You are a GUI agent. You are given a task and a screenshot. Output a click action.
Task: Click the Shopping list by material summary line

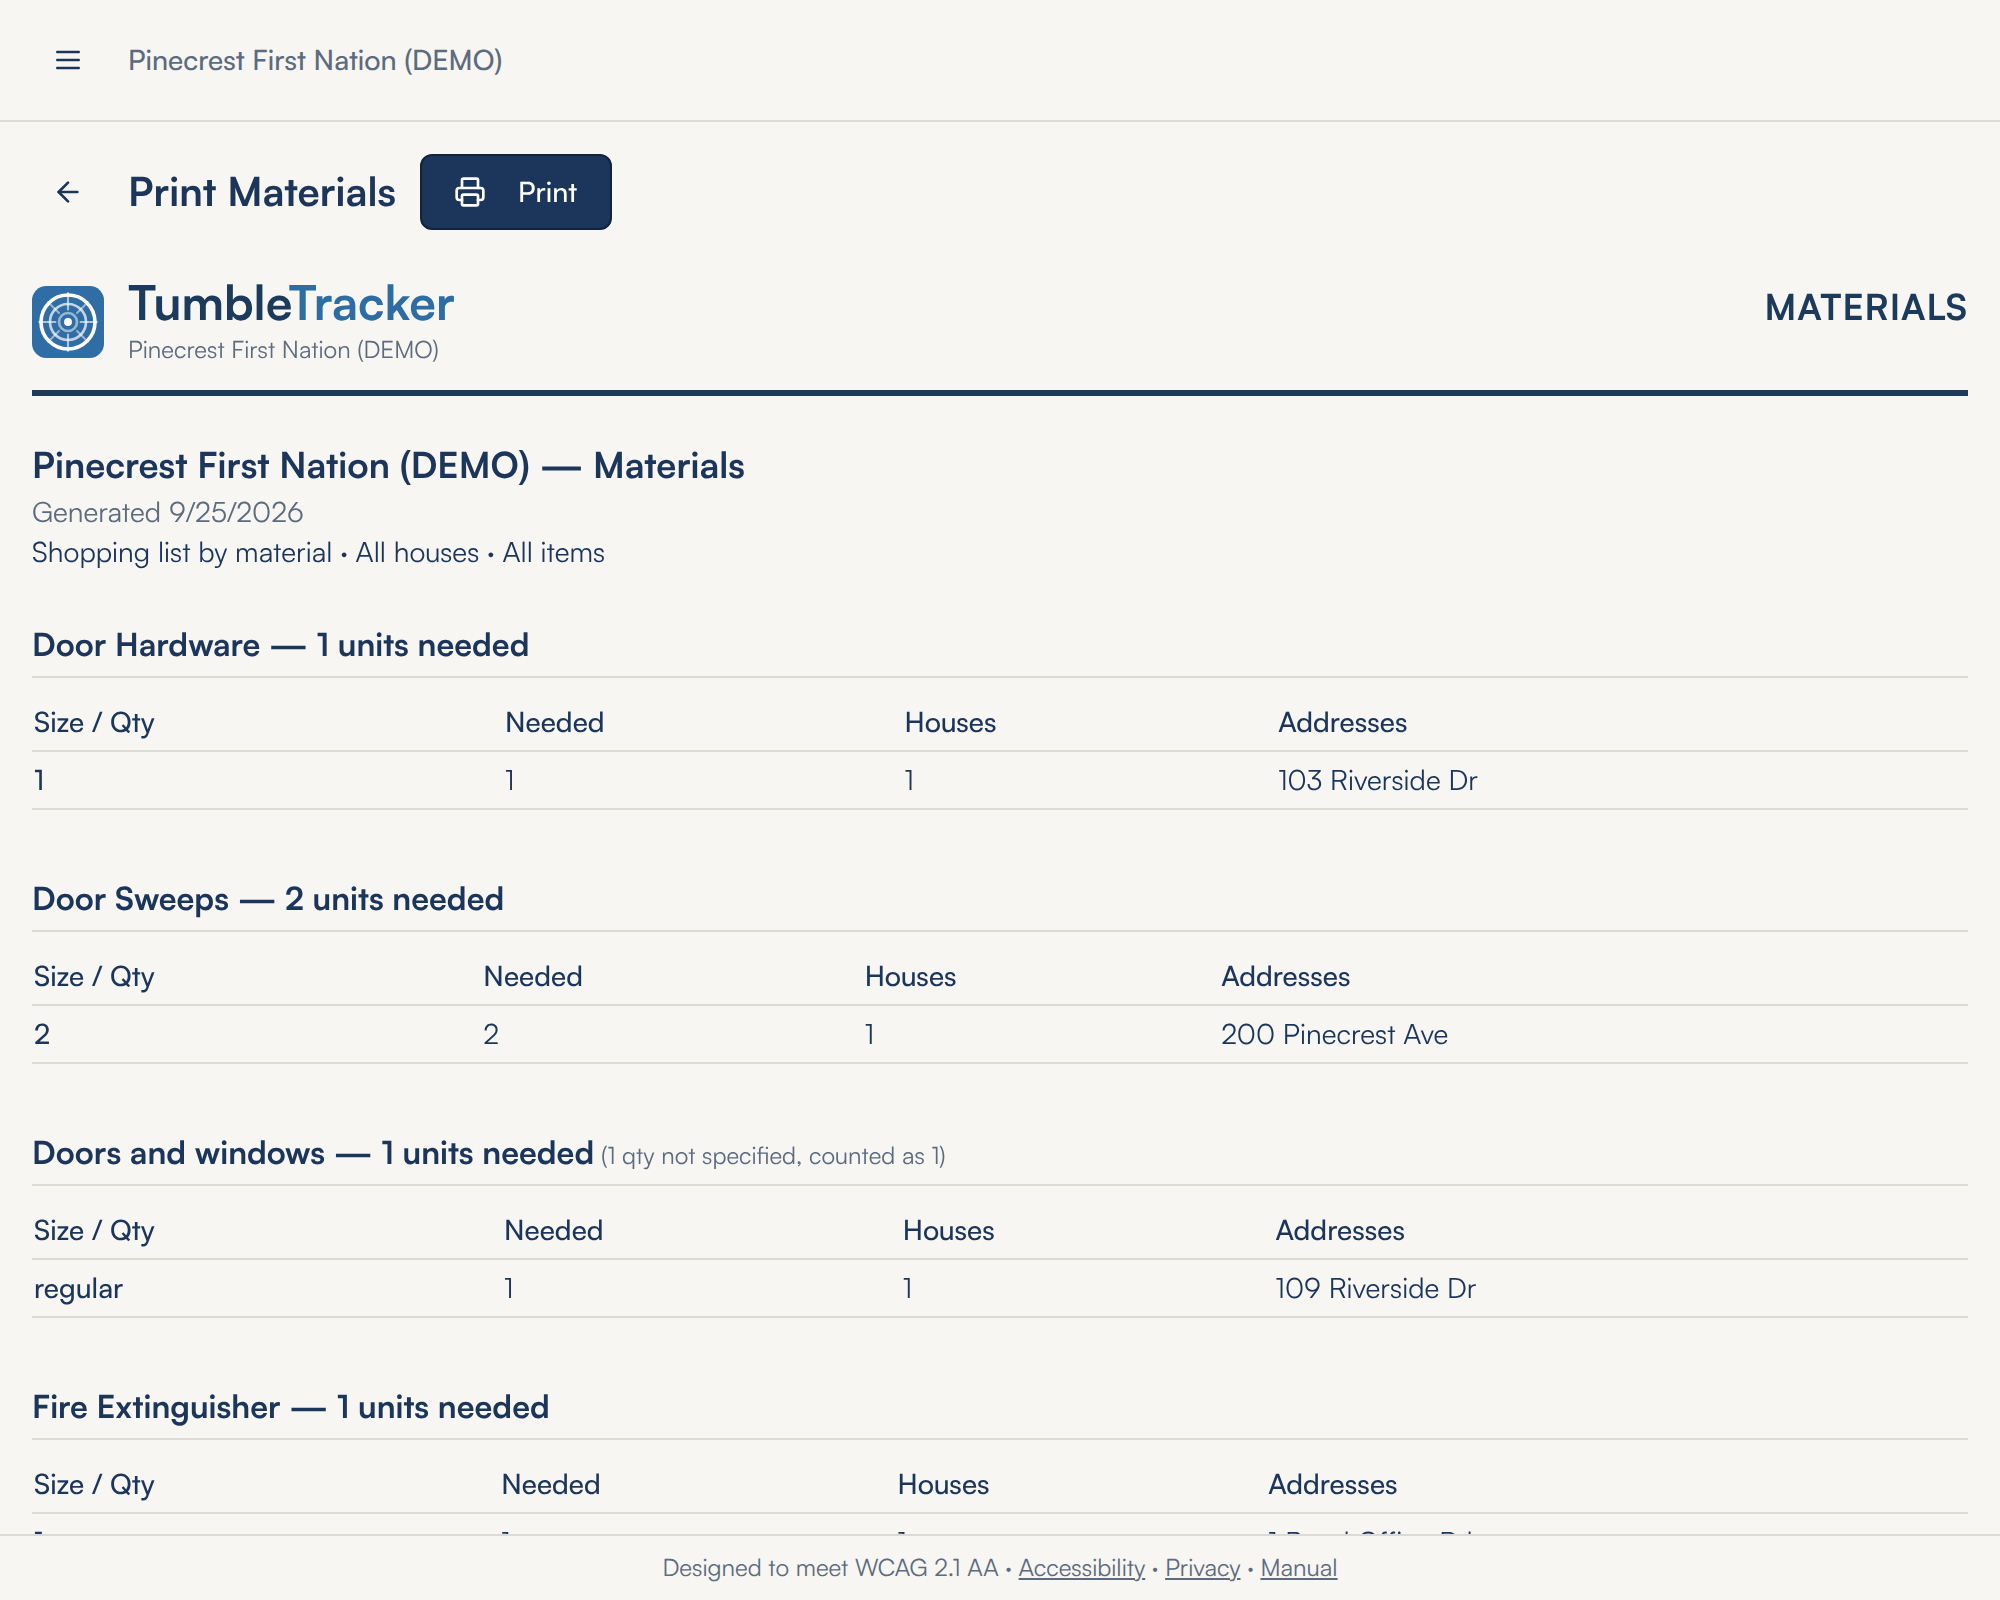click(318, 553)
